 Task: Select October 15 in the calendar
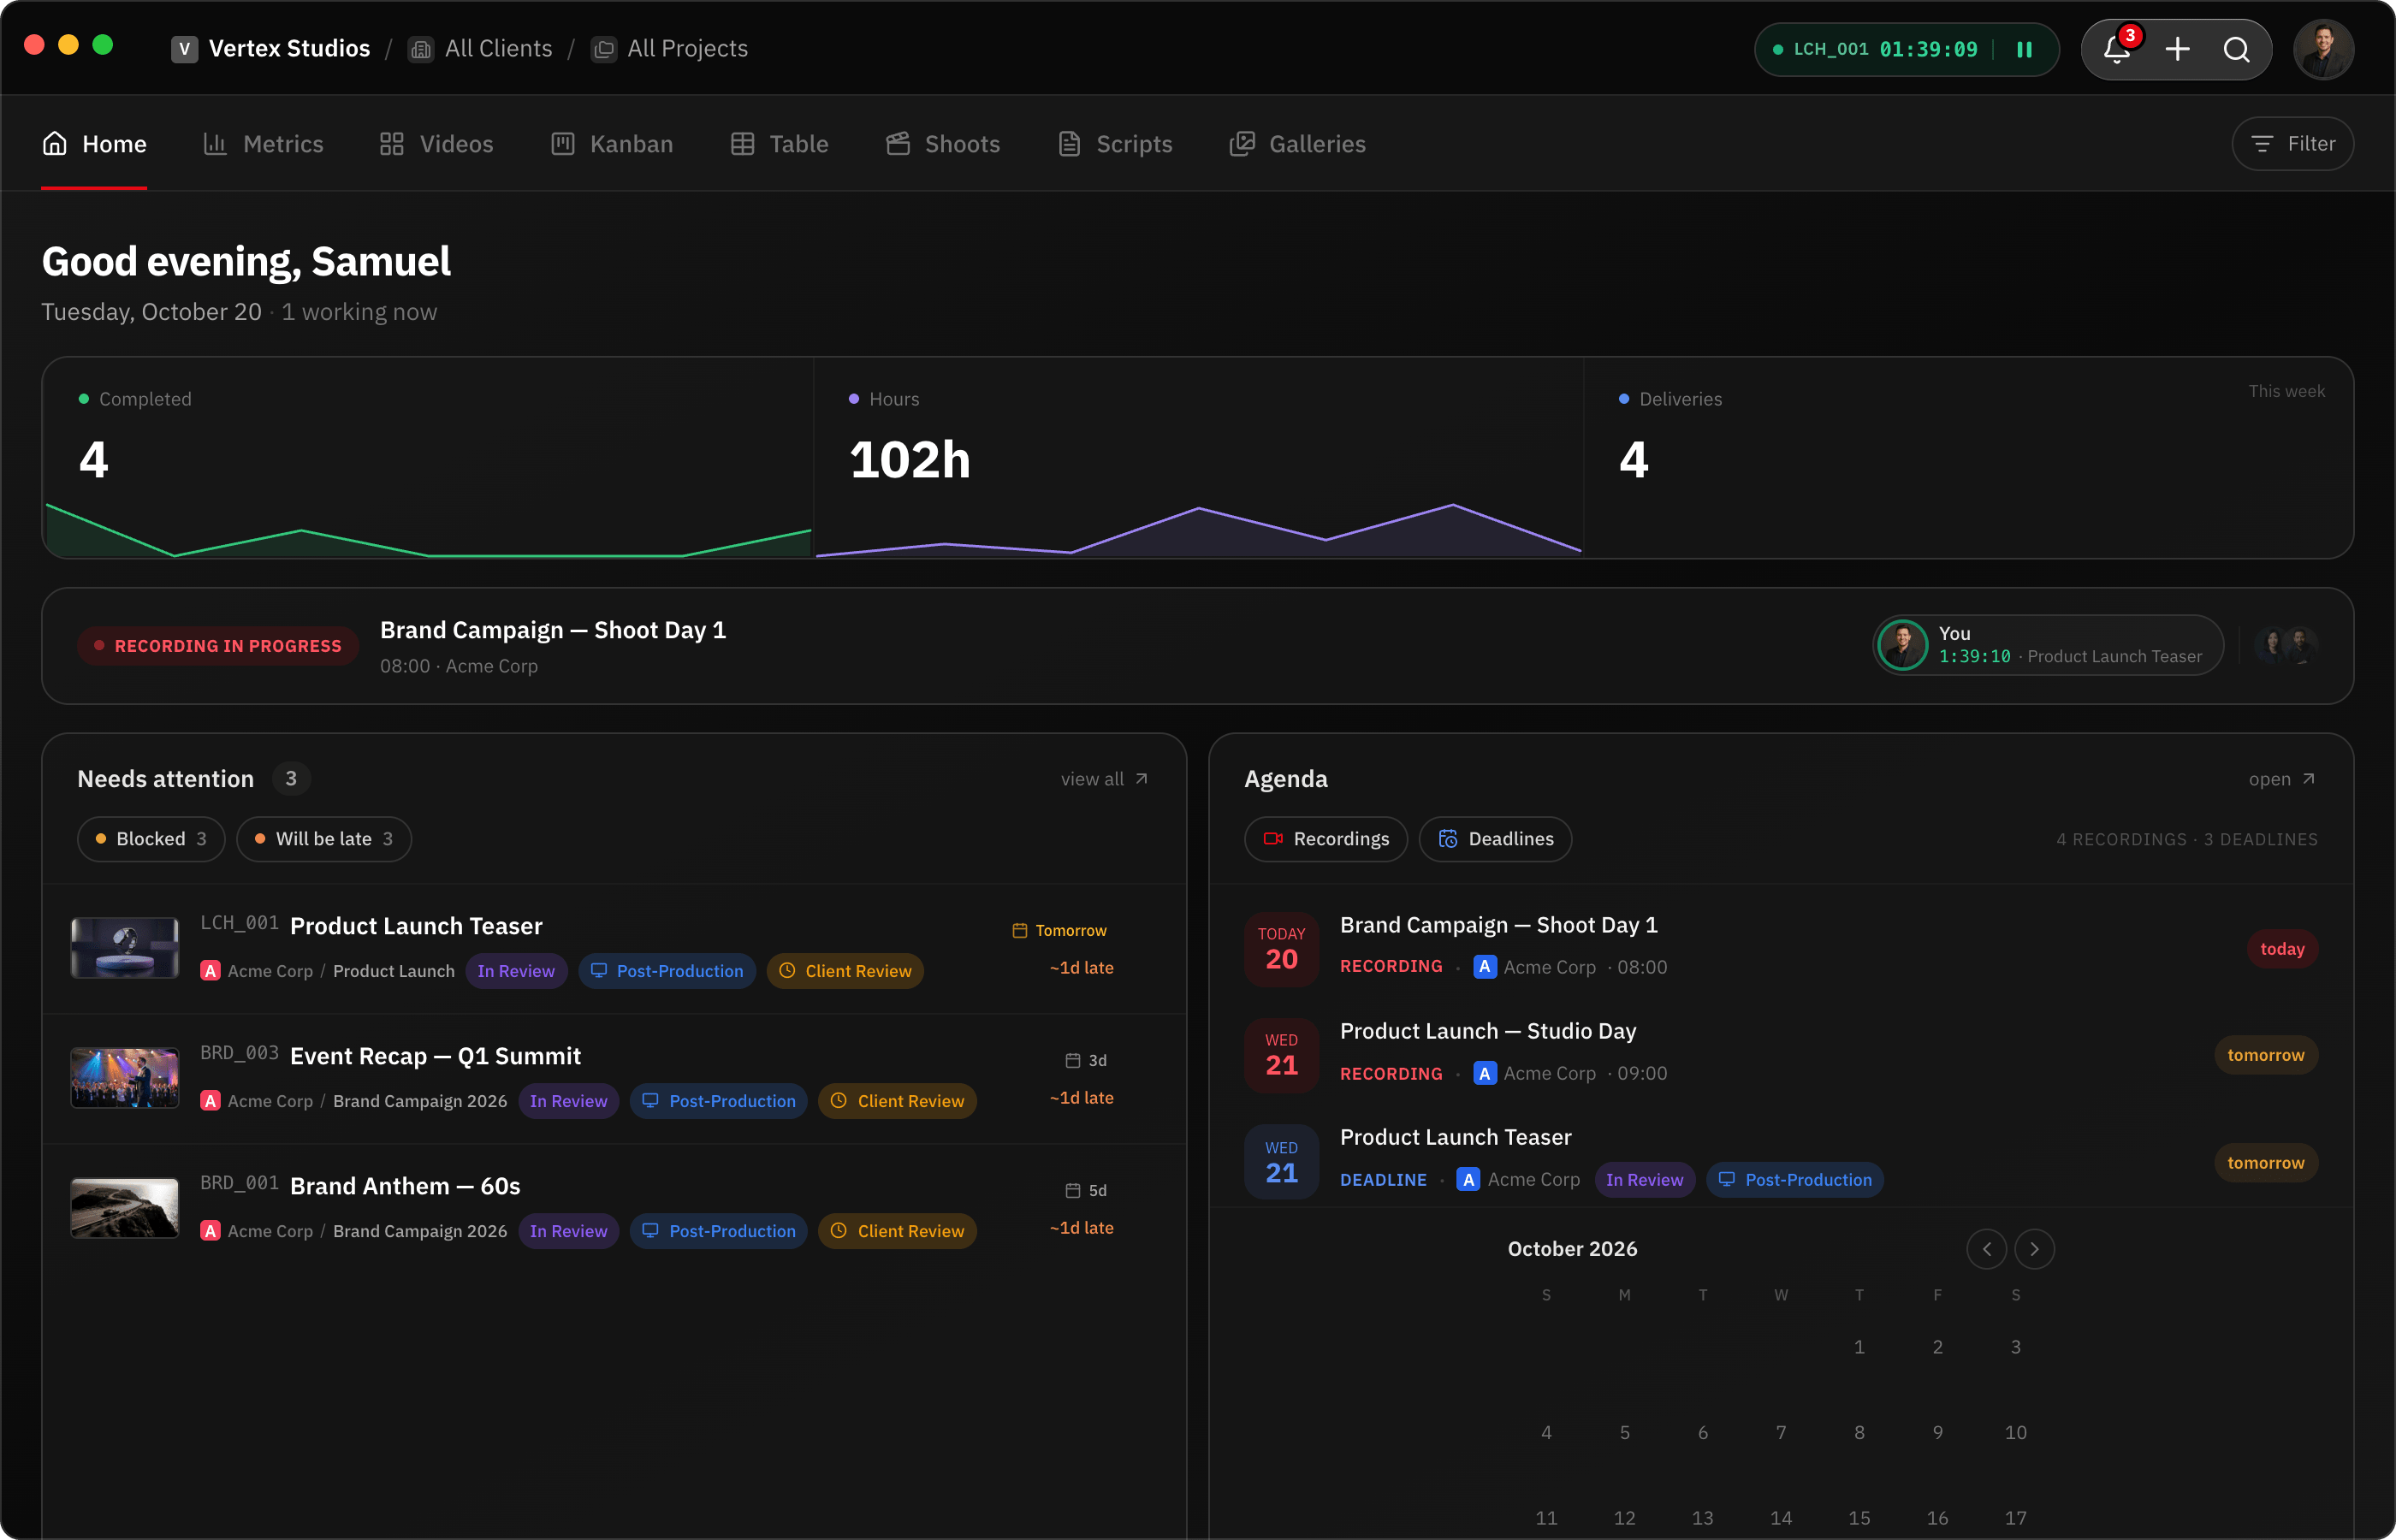(x=1859, y=1518)
